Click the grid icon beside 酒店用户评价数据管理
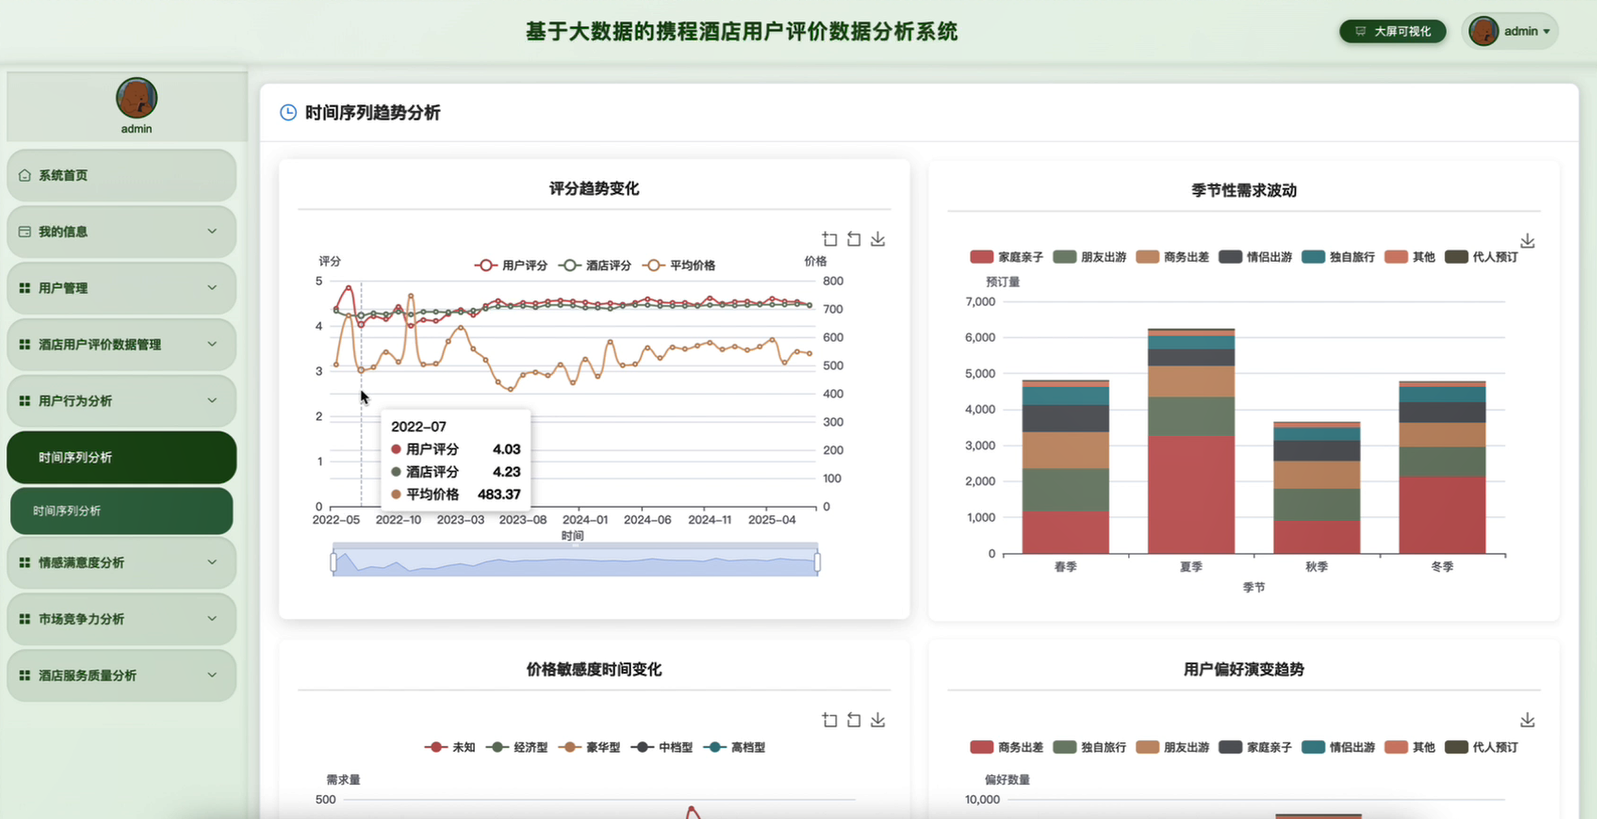The image size is (1597, 819). (25, 344)
